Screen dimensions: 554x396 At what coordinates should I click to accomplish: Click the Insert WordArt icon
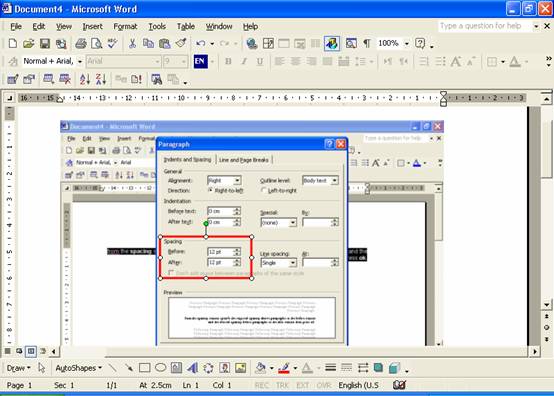tap(193, 368)
